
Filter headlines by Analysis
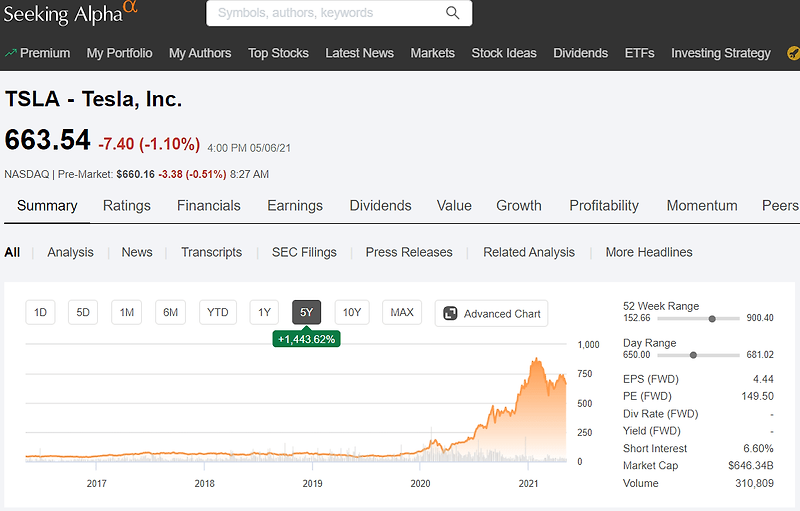tap(70, 252)
